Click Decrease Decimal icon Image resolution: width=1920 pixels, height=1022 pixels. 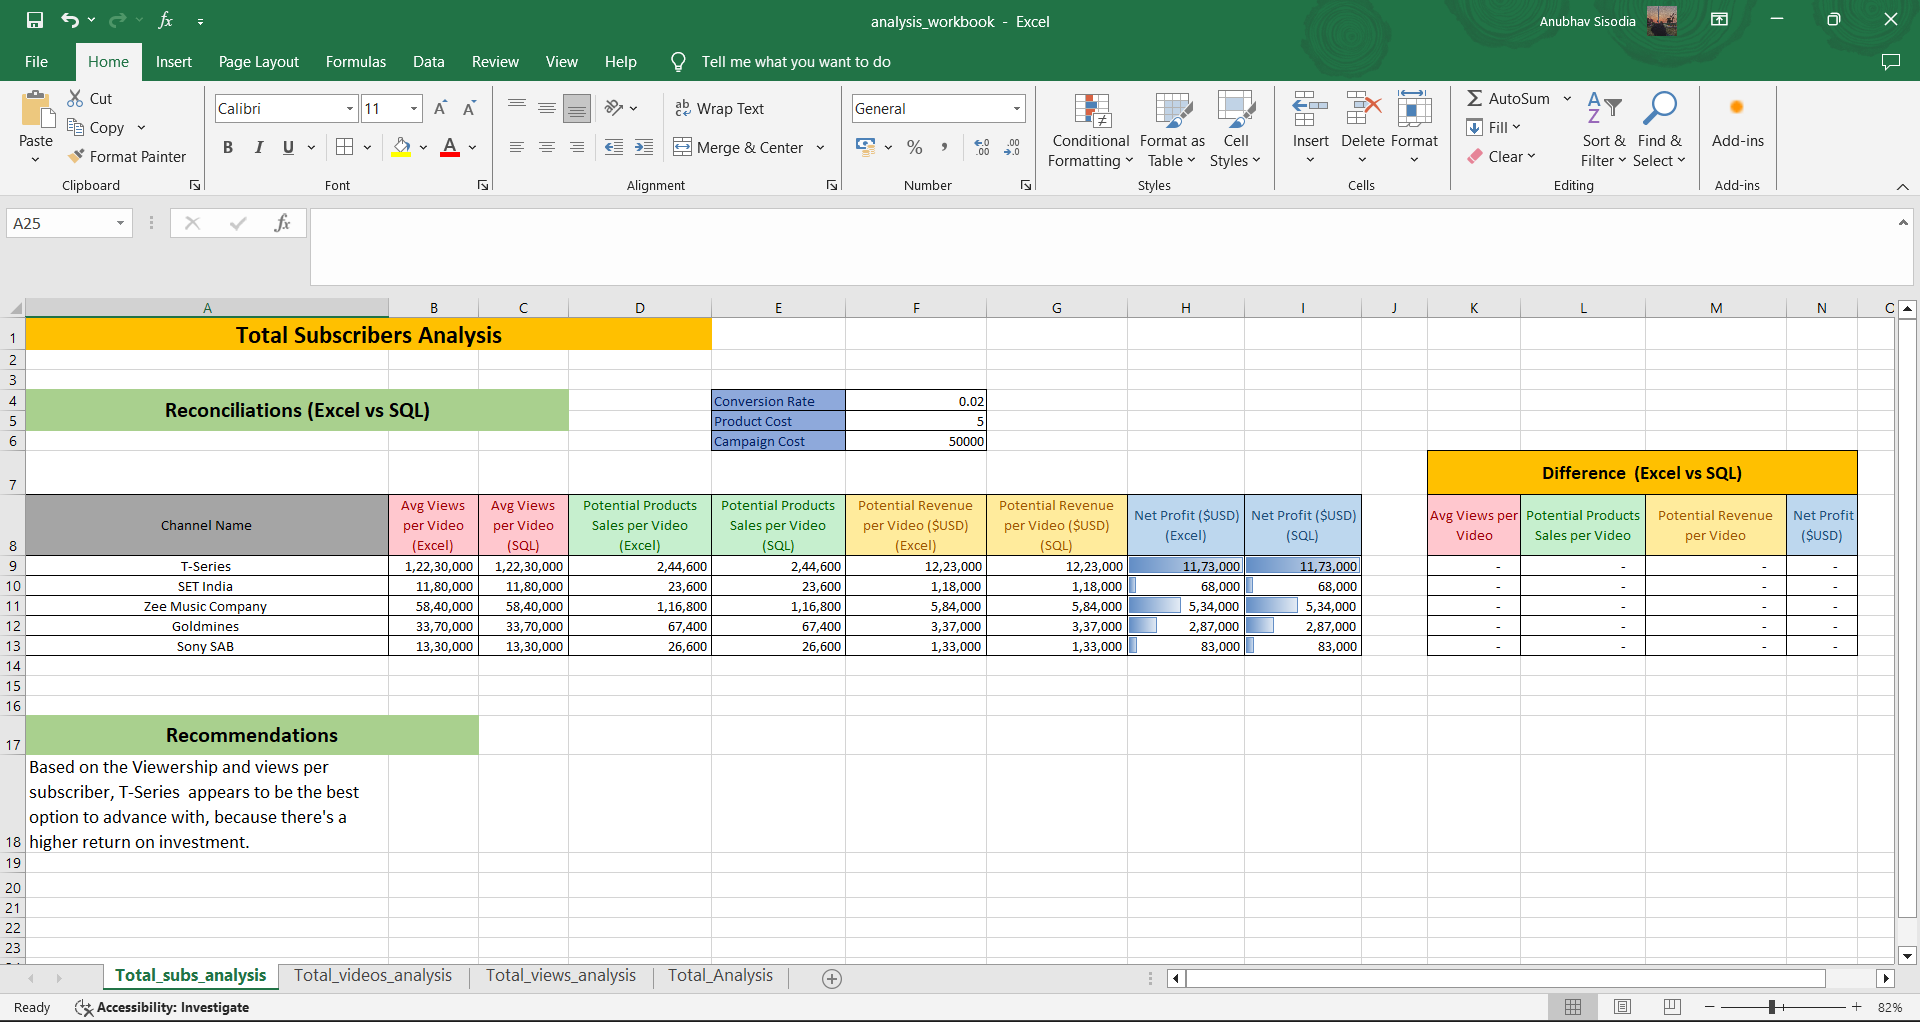click(x=1012, y=147)
